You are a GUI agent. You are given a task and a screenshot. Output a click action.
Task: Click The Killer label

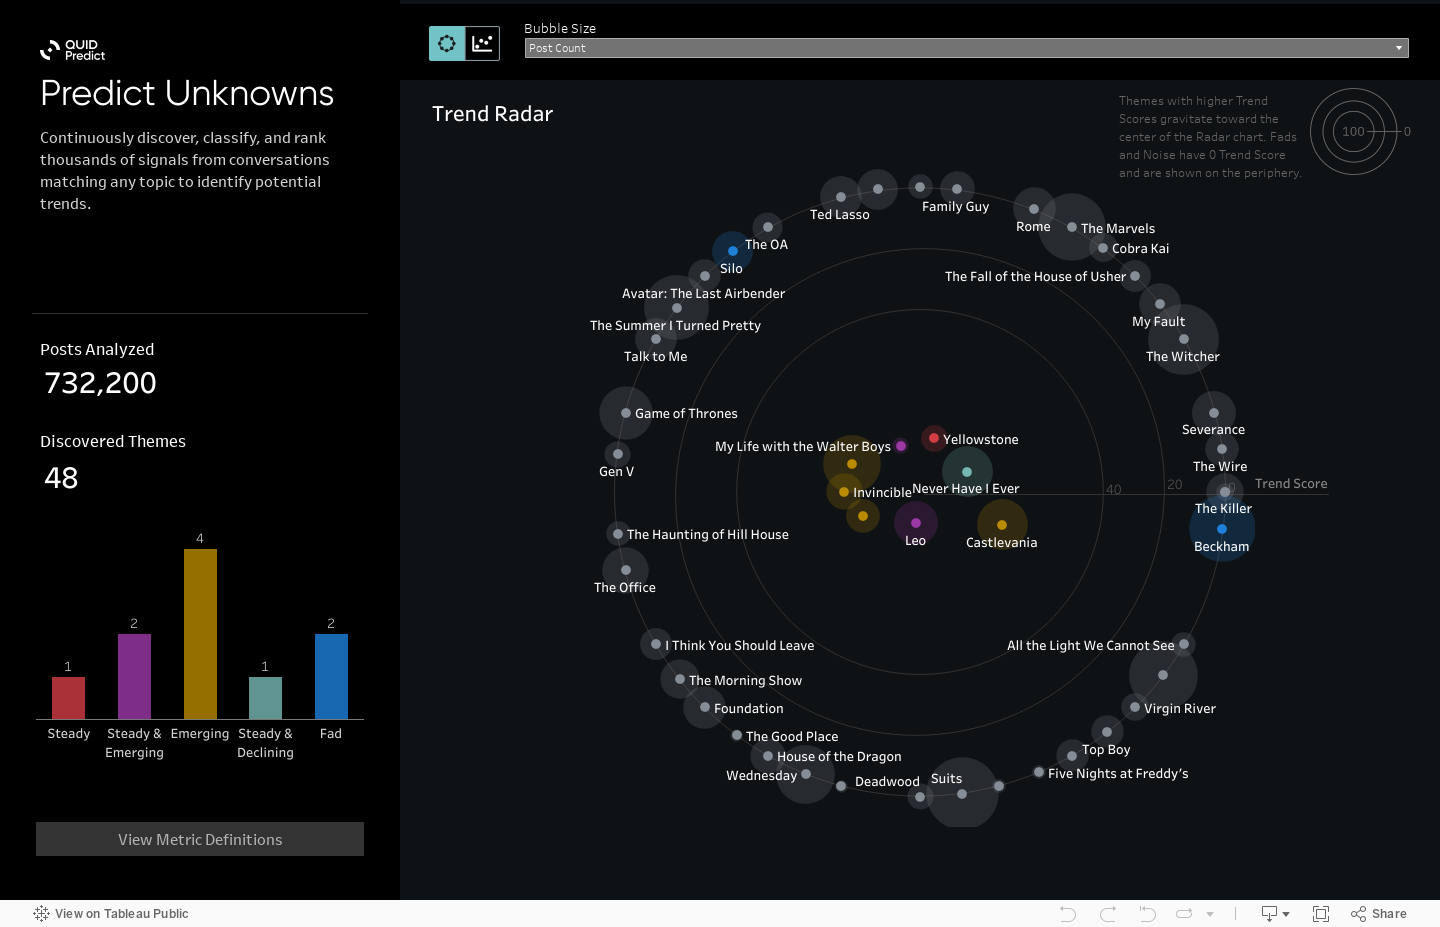(1223, 509)
